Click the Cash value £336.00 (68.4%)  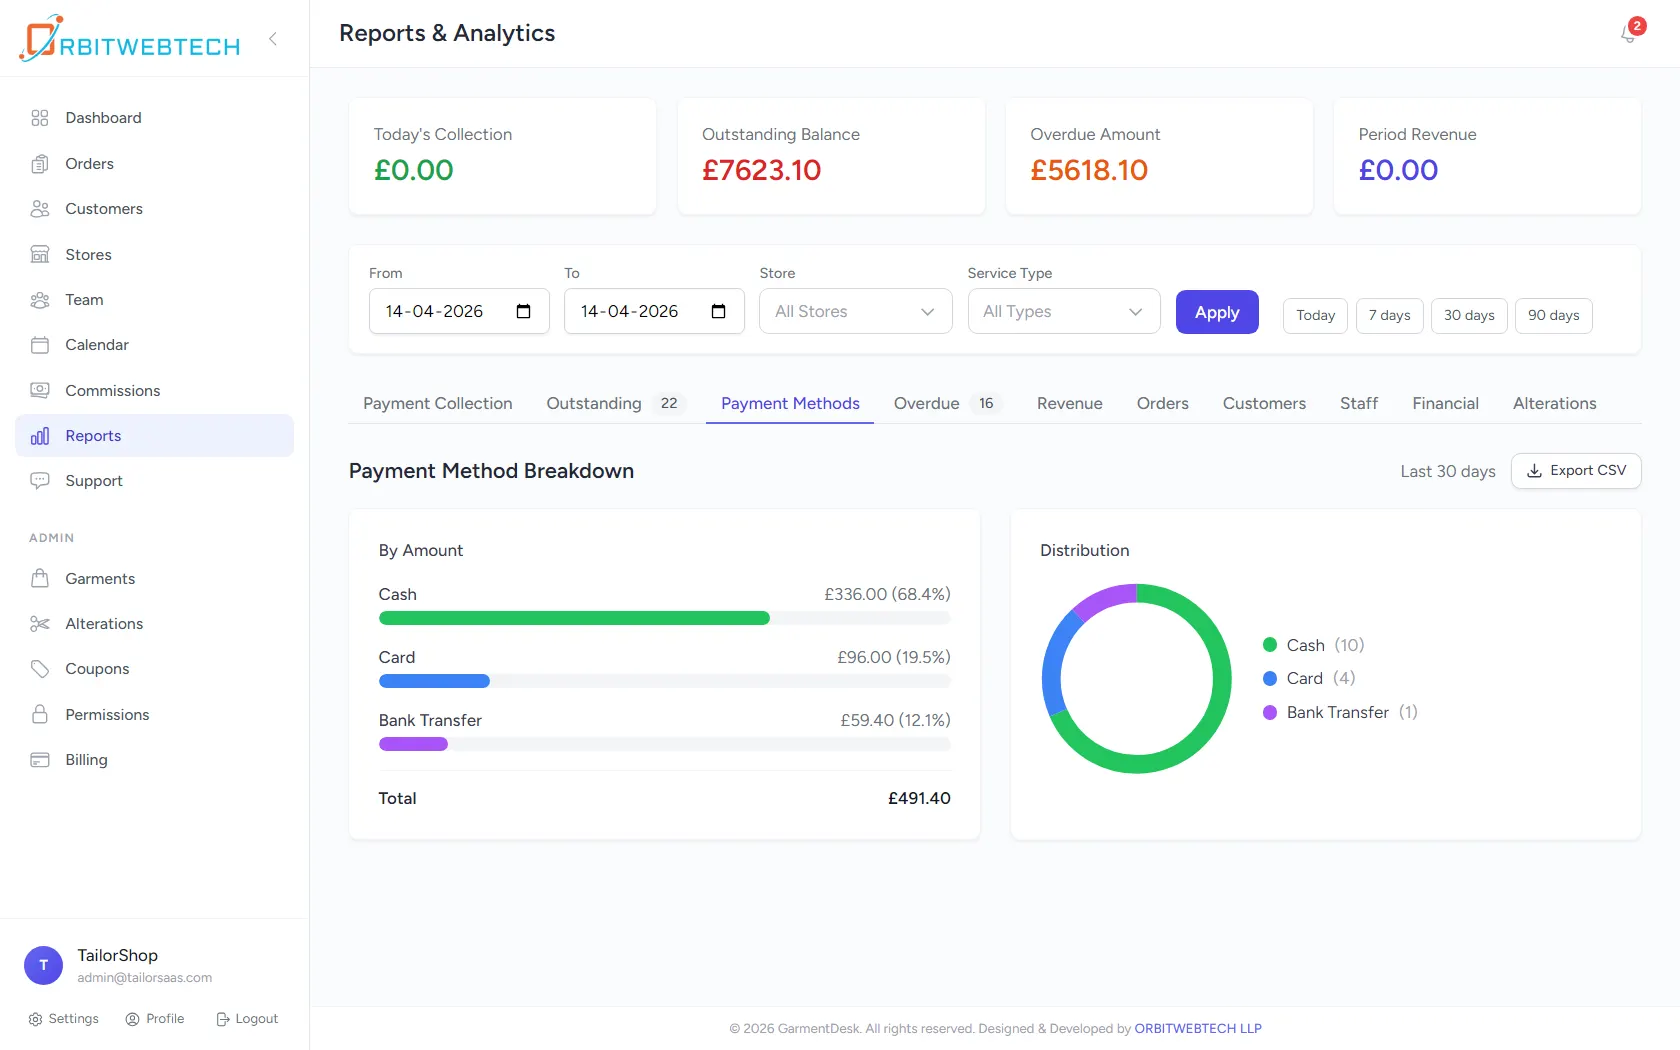(x=887, y=595)
